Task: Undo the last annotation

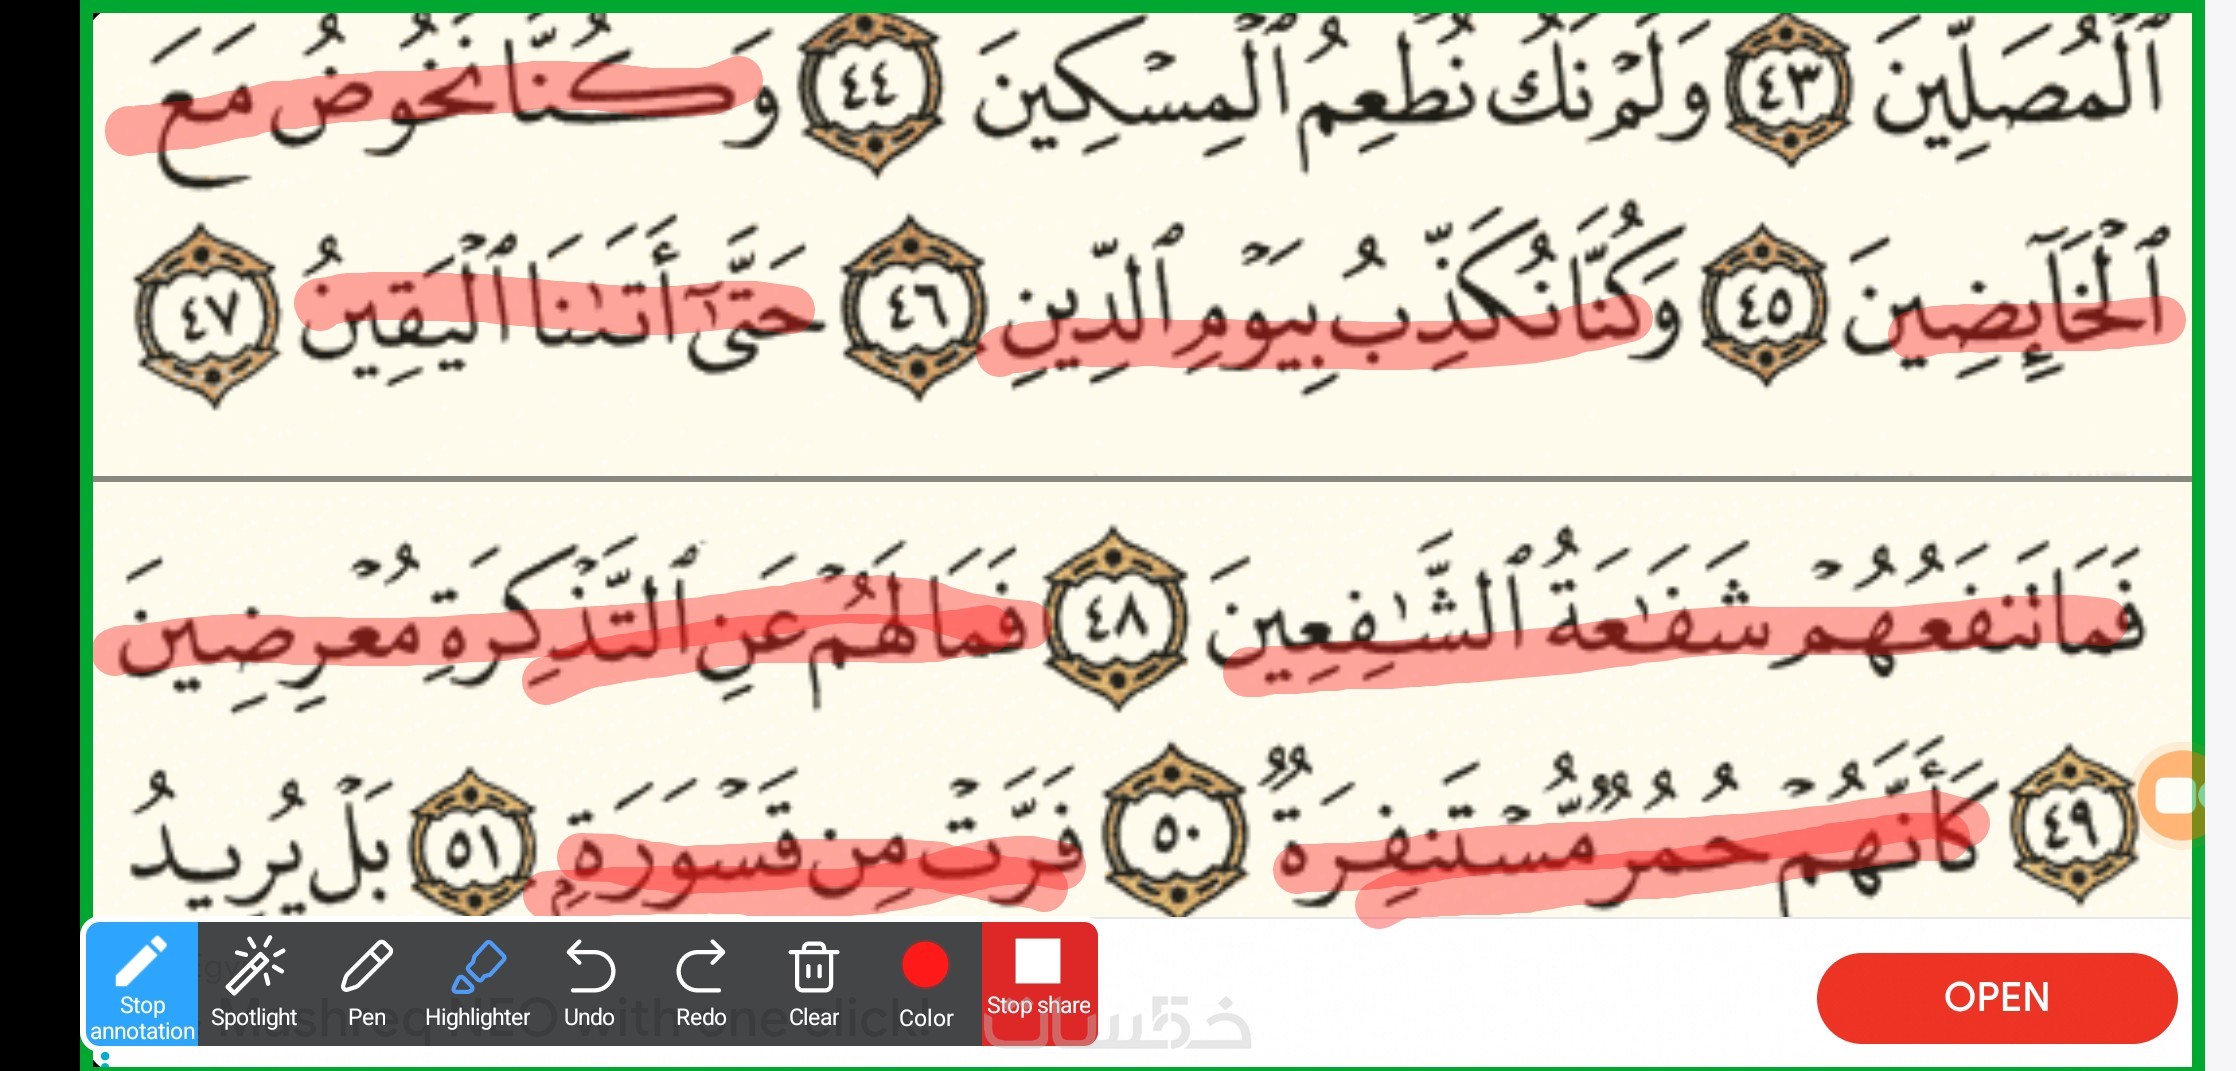Action: (x=589, y=985)
